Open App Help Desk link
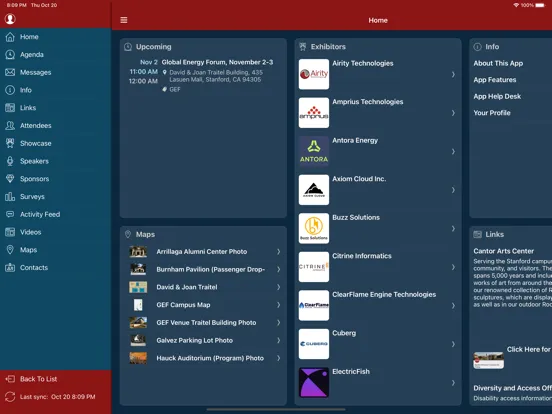552x414 pixels. point(497,96)
